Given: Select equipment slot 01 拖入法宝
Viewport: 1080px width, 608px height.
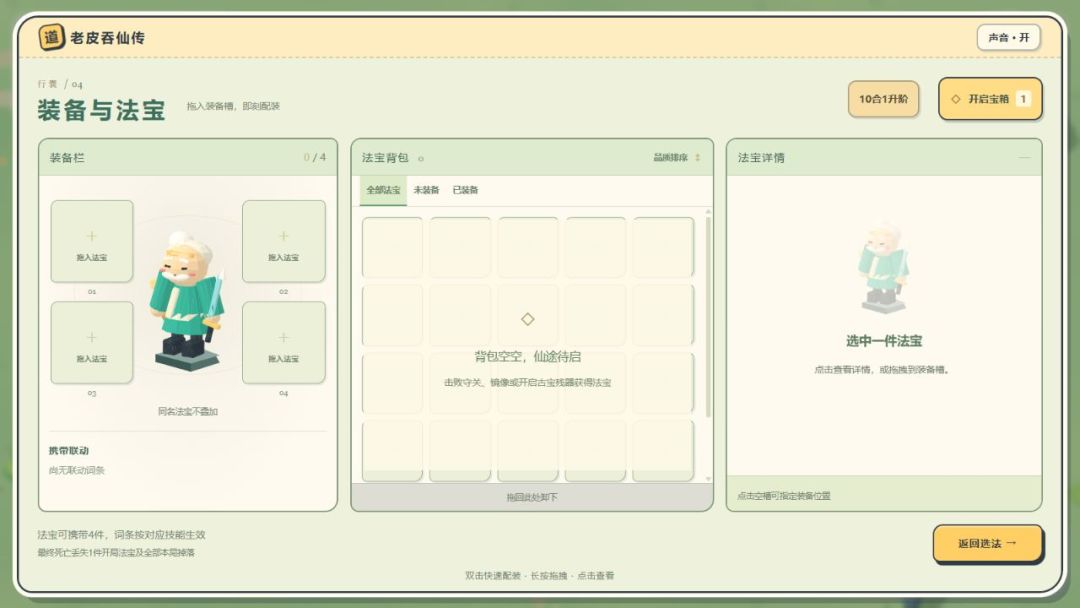Looking at the screenshot, I should (92, 241).
